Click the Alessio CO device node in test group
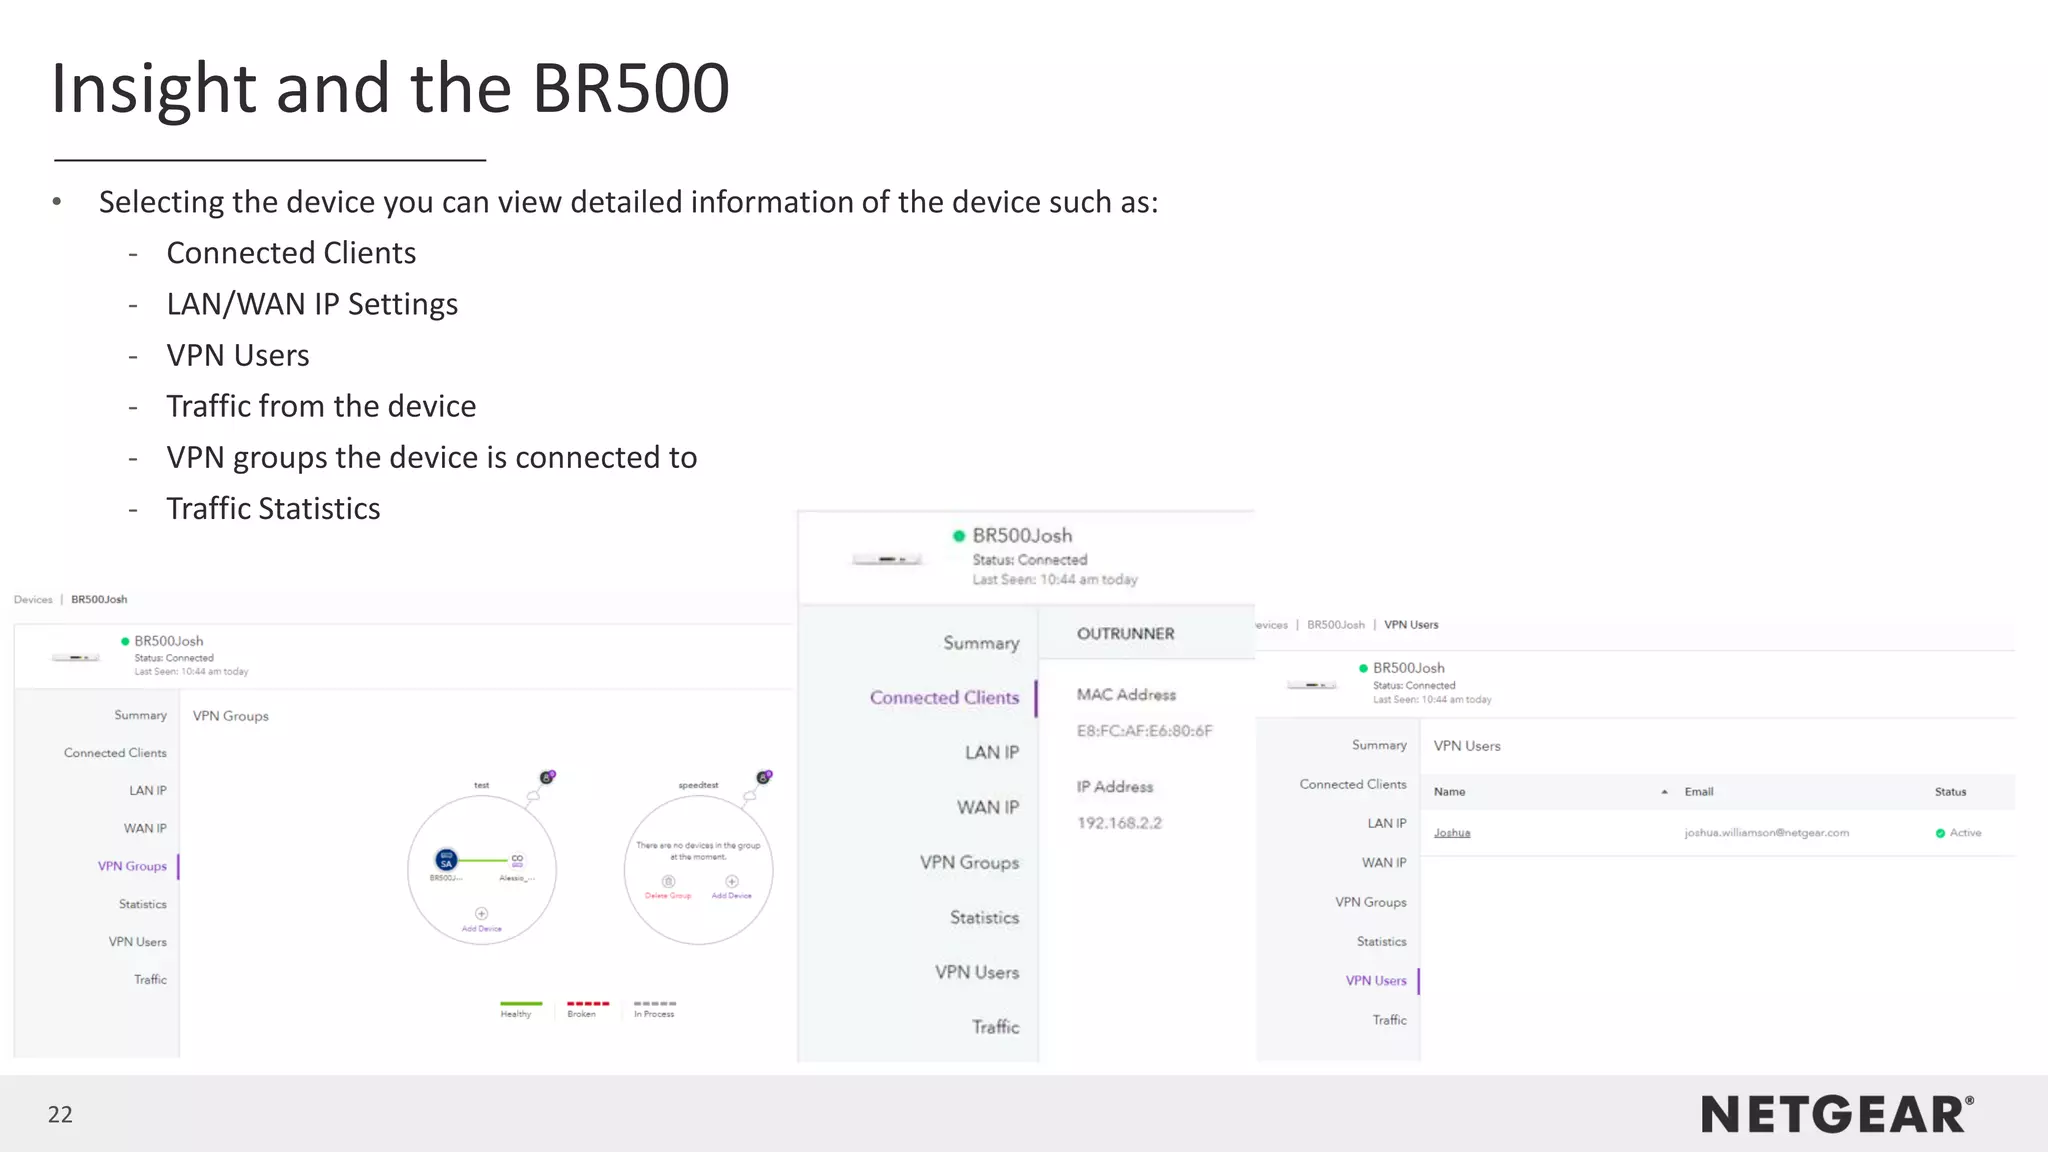Screen dimensions: 2048x1152 (x=517, y=860)
